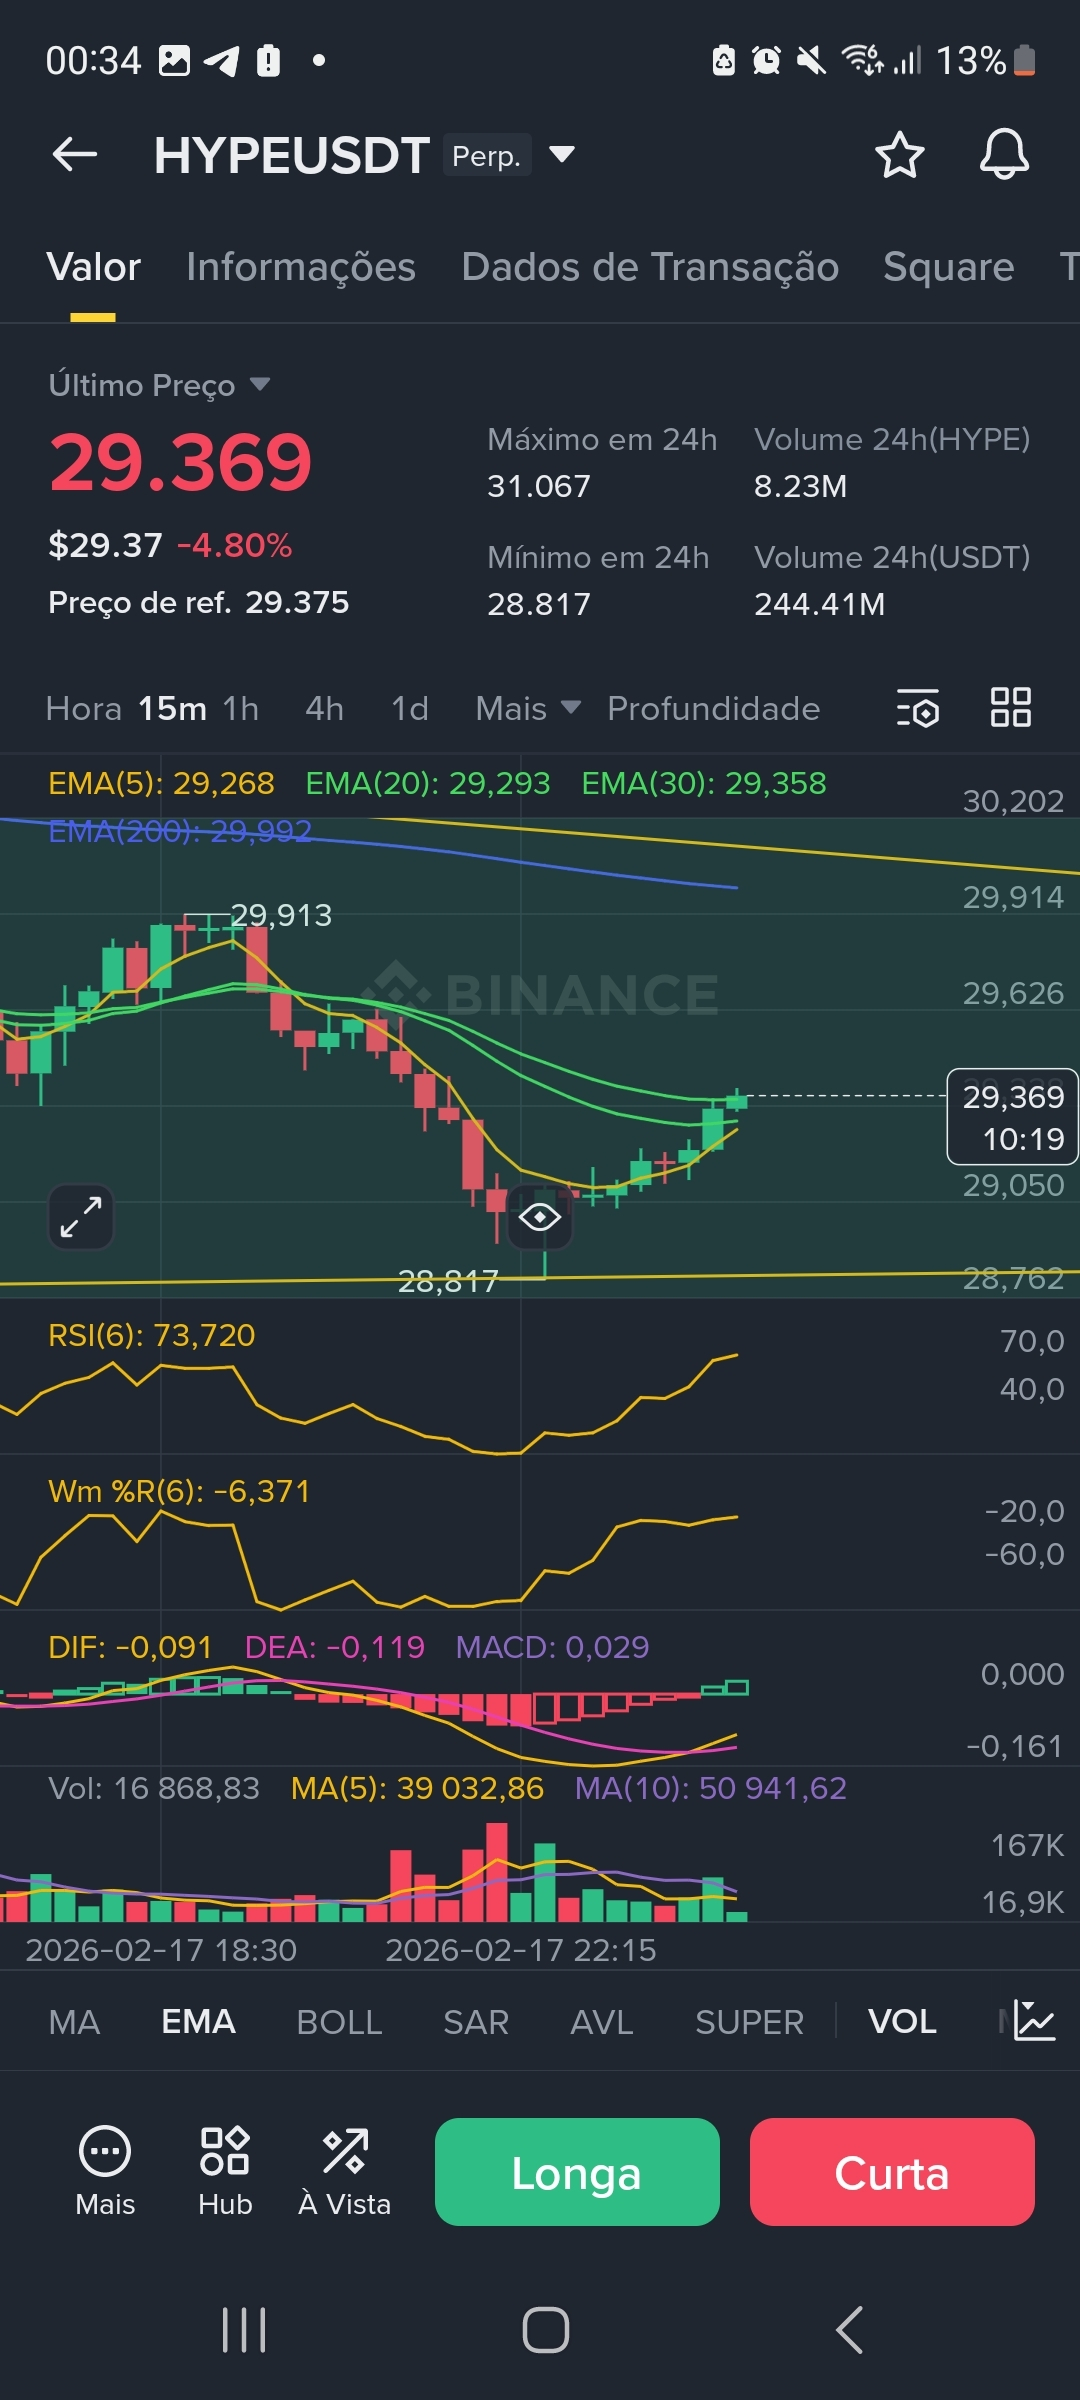Open the Hub shortcut
This screenshot has width=1080, height=2400.
click(225, 2171)
